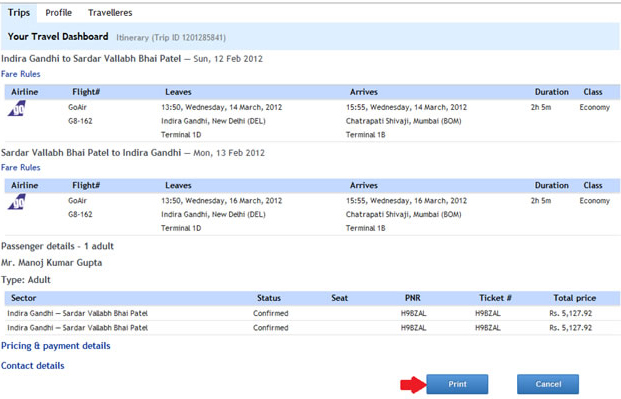Expand Contact details section
Screen dimensions: 621x399
[x=32, y=366]
